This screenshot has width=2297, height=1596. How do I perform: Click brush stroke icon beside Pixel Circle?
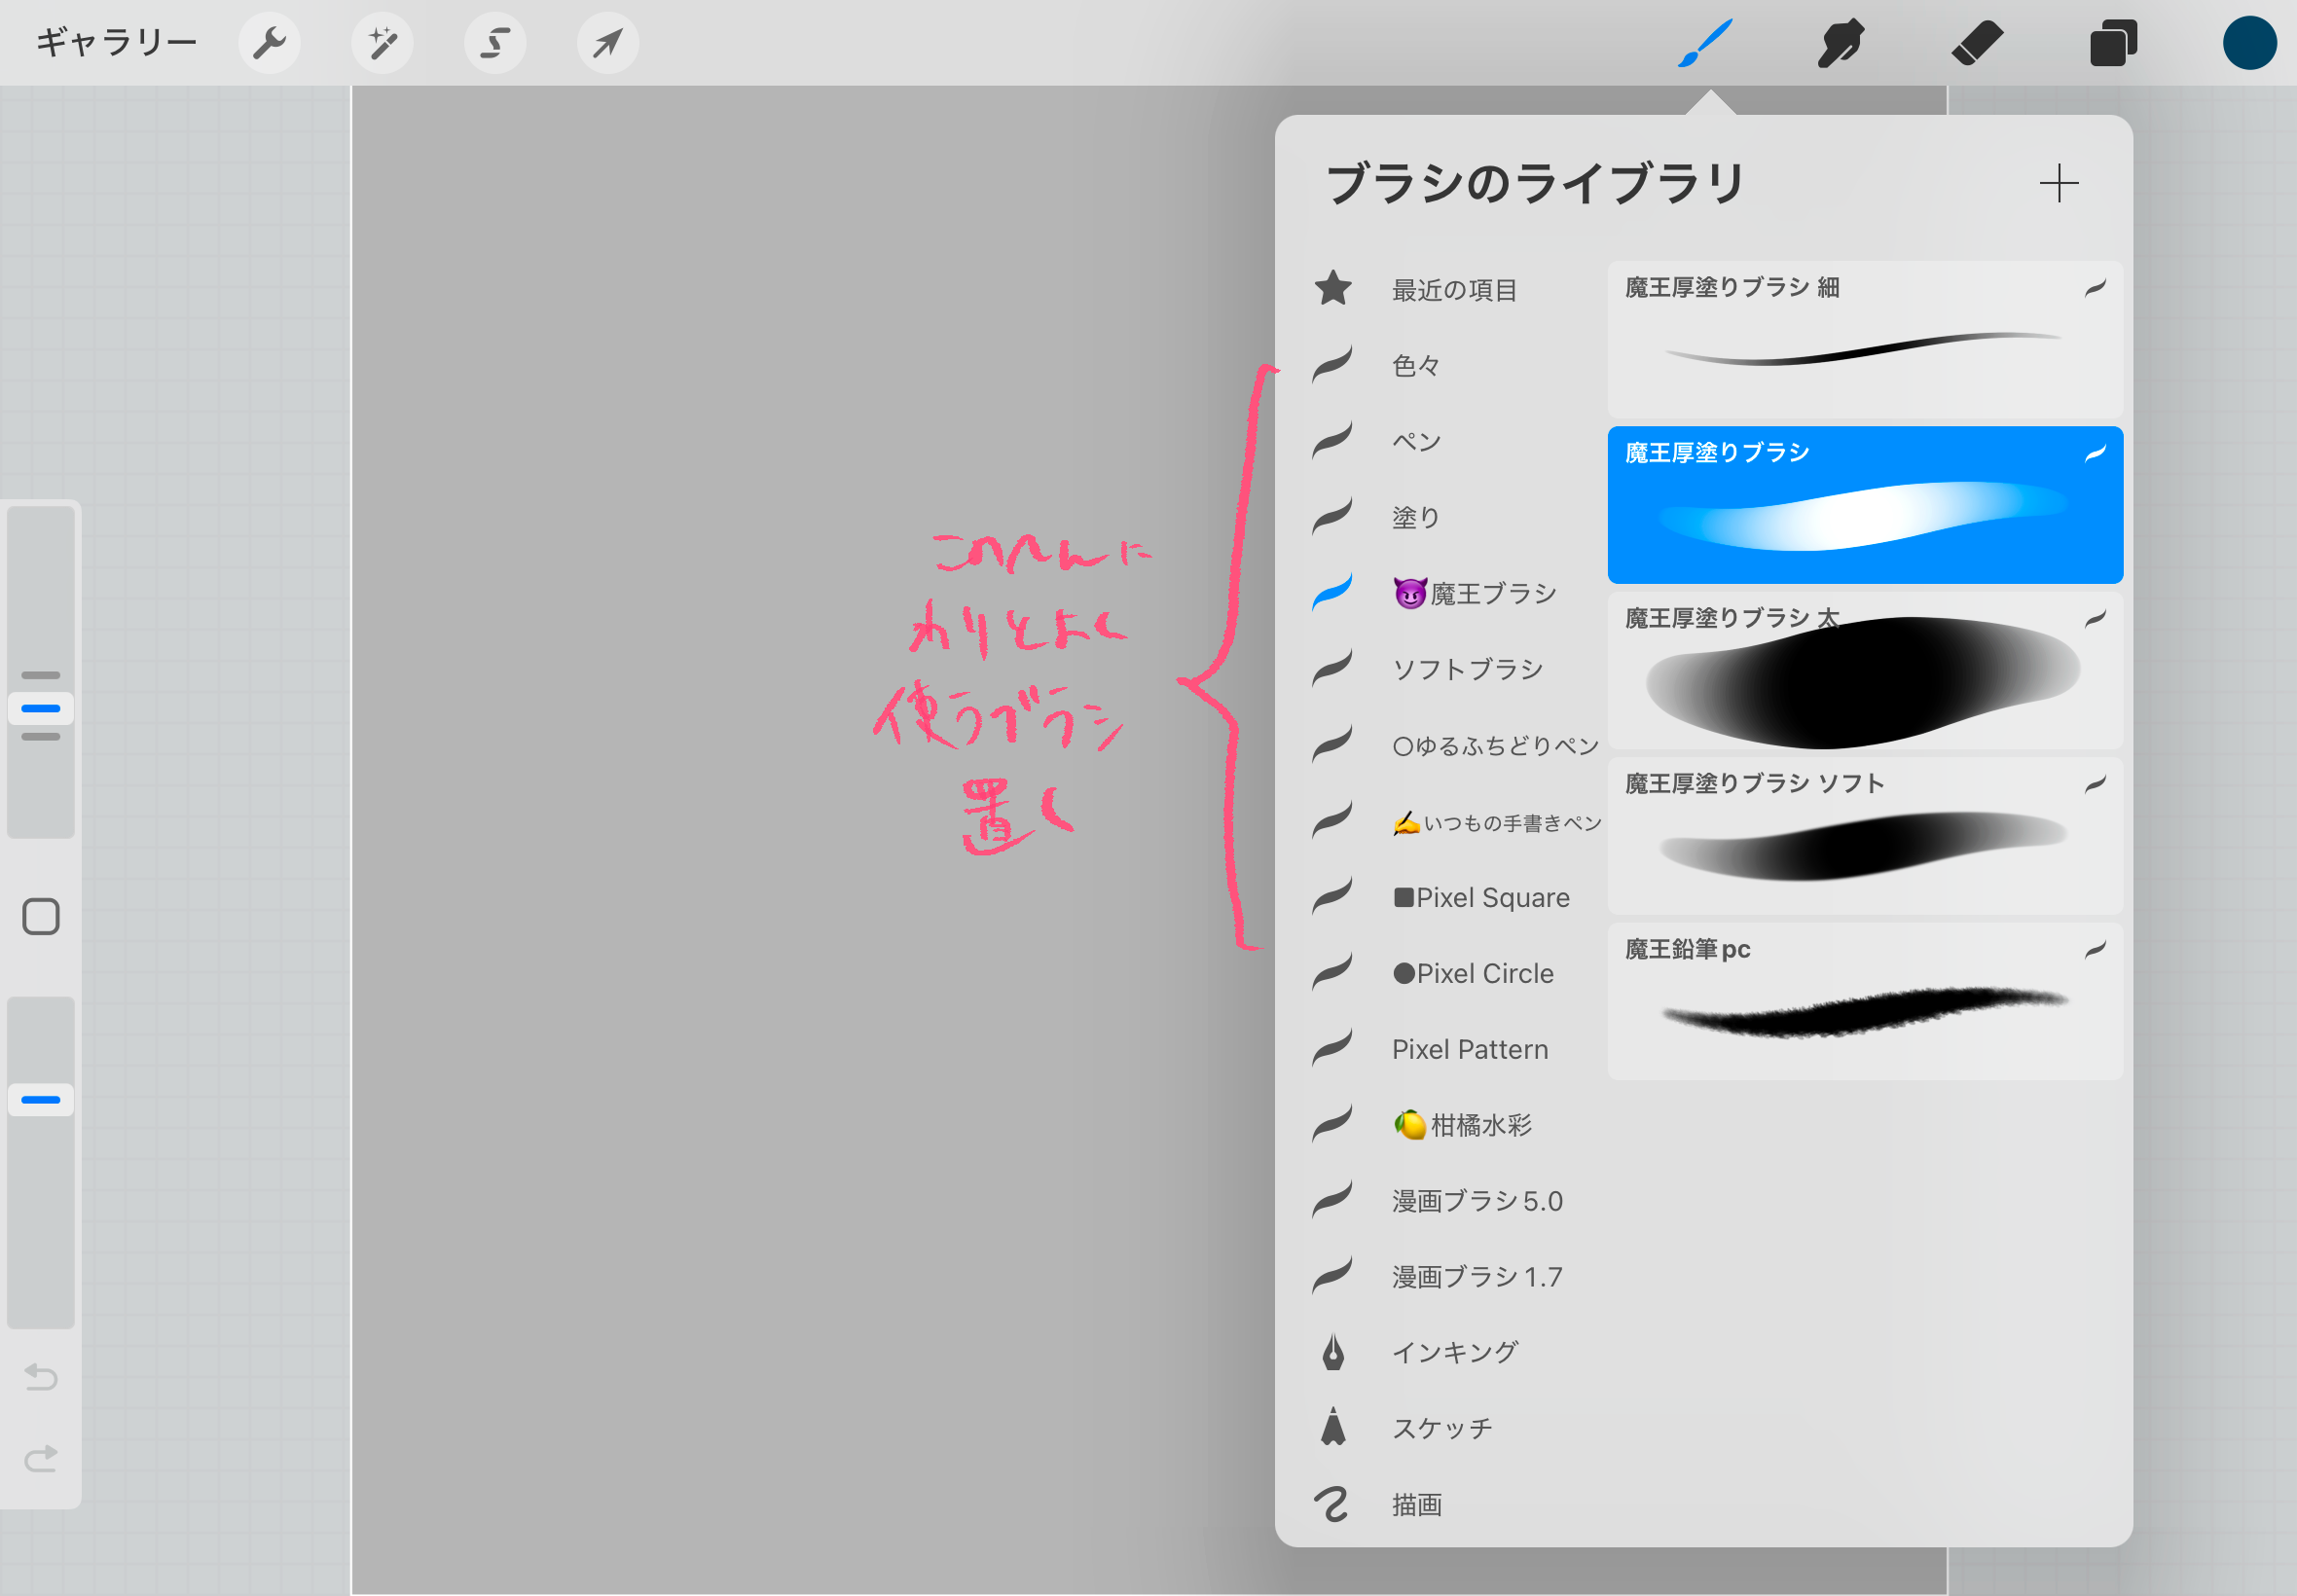1332,972
